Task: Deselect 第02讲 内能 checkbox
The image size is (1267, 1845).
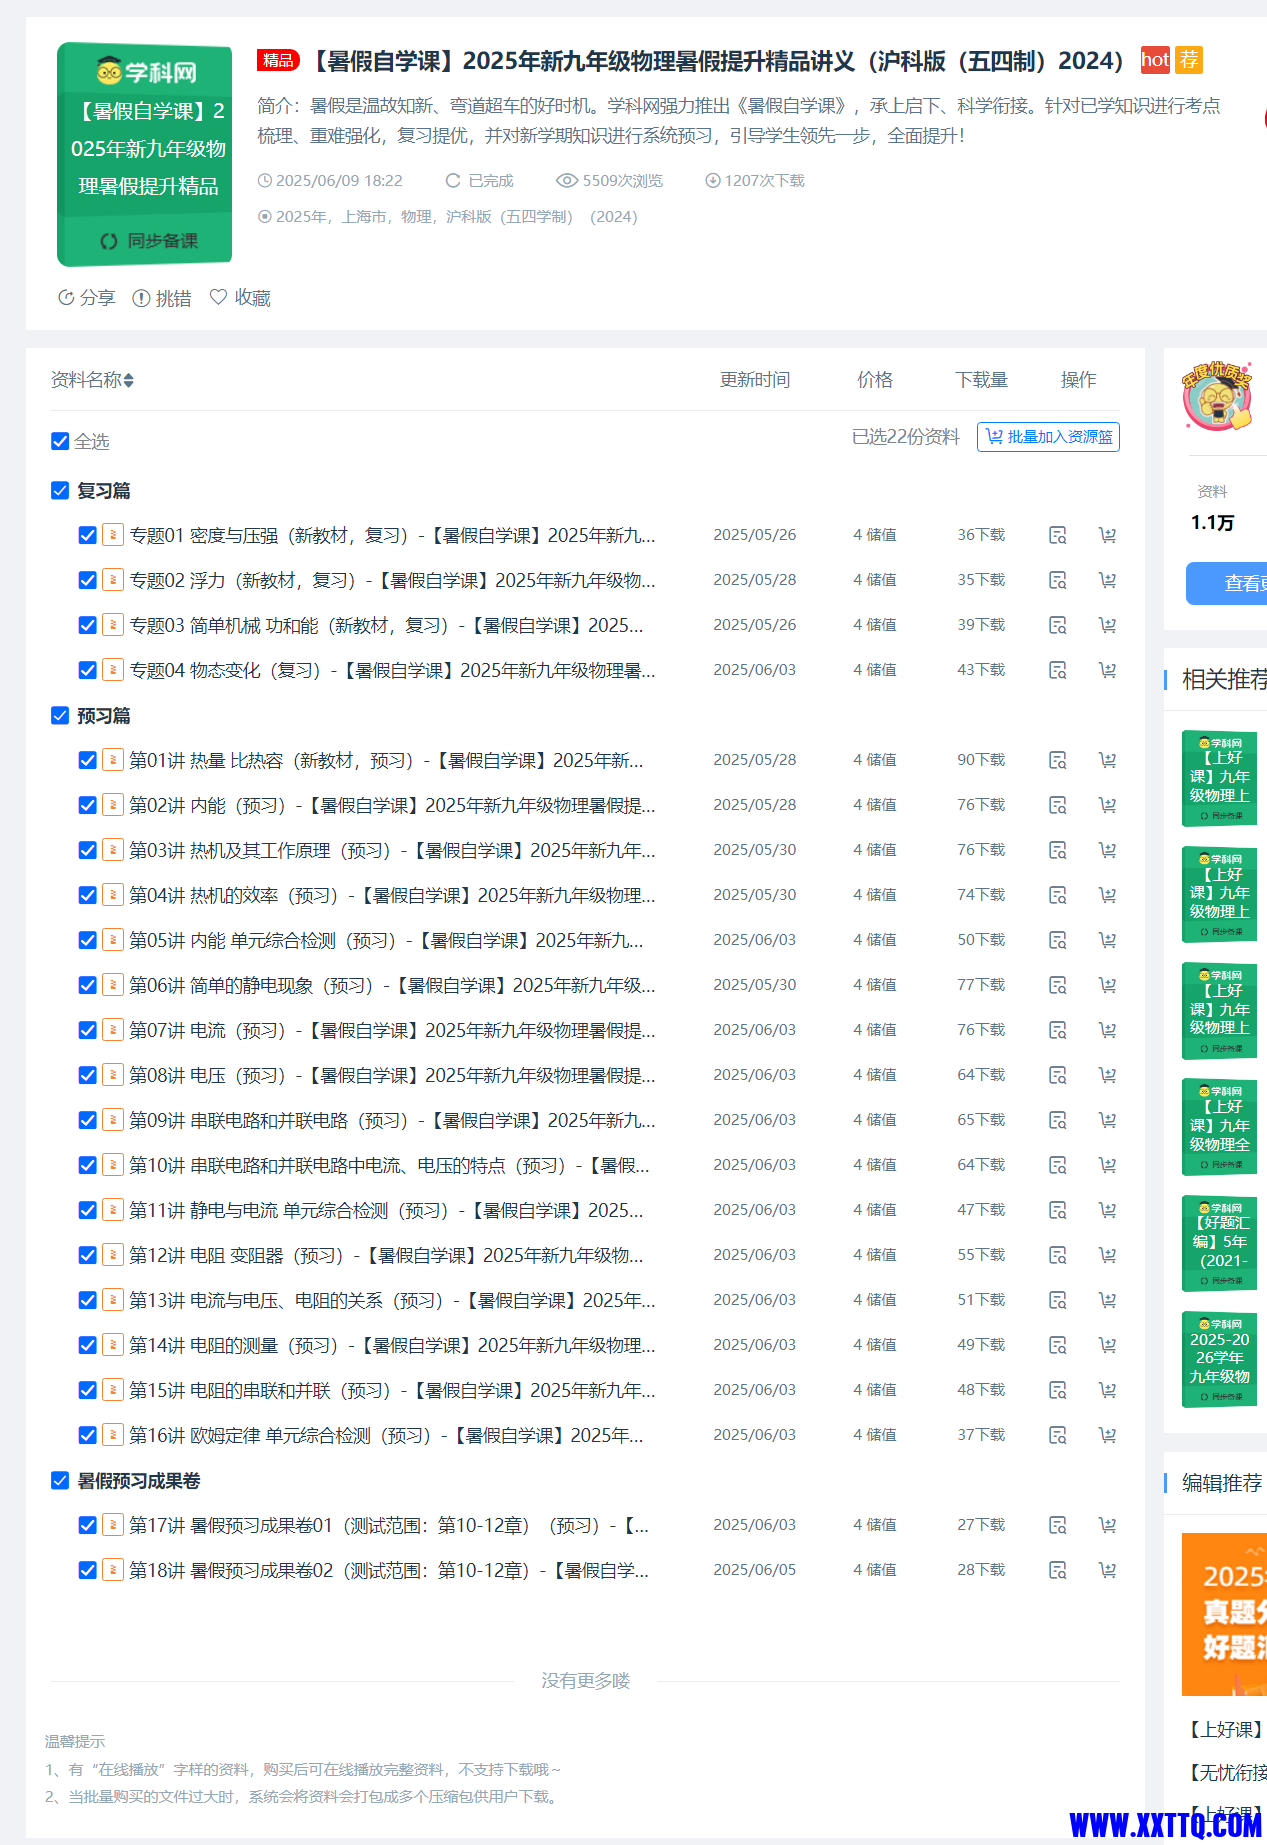Action: coord(88,805)
